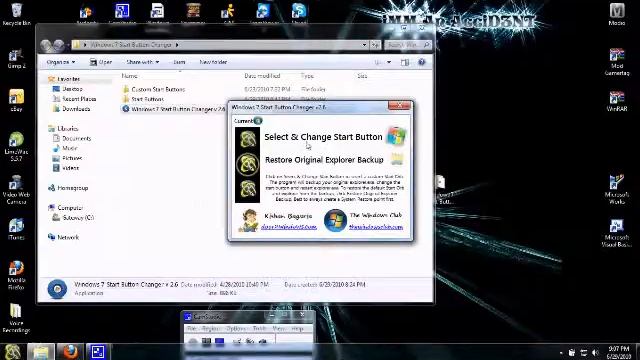Open CamStudio File menu
Screen dimensions: 640x360
pyautogui.click(x=191, y=328)
